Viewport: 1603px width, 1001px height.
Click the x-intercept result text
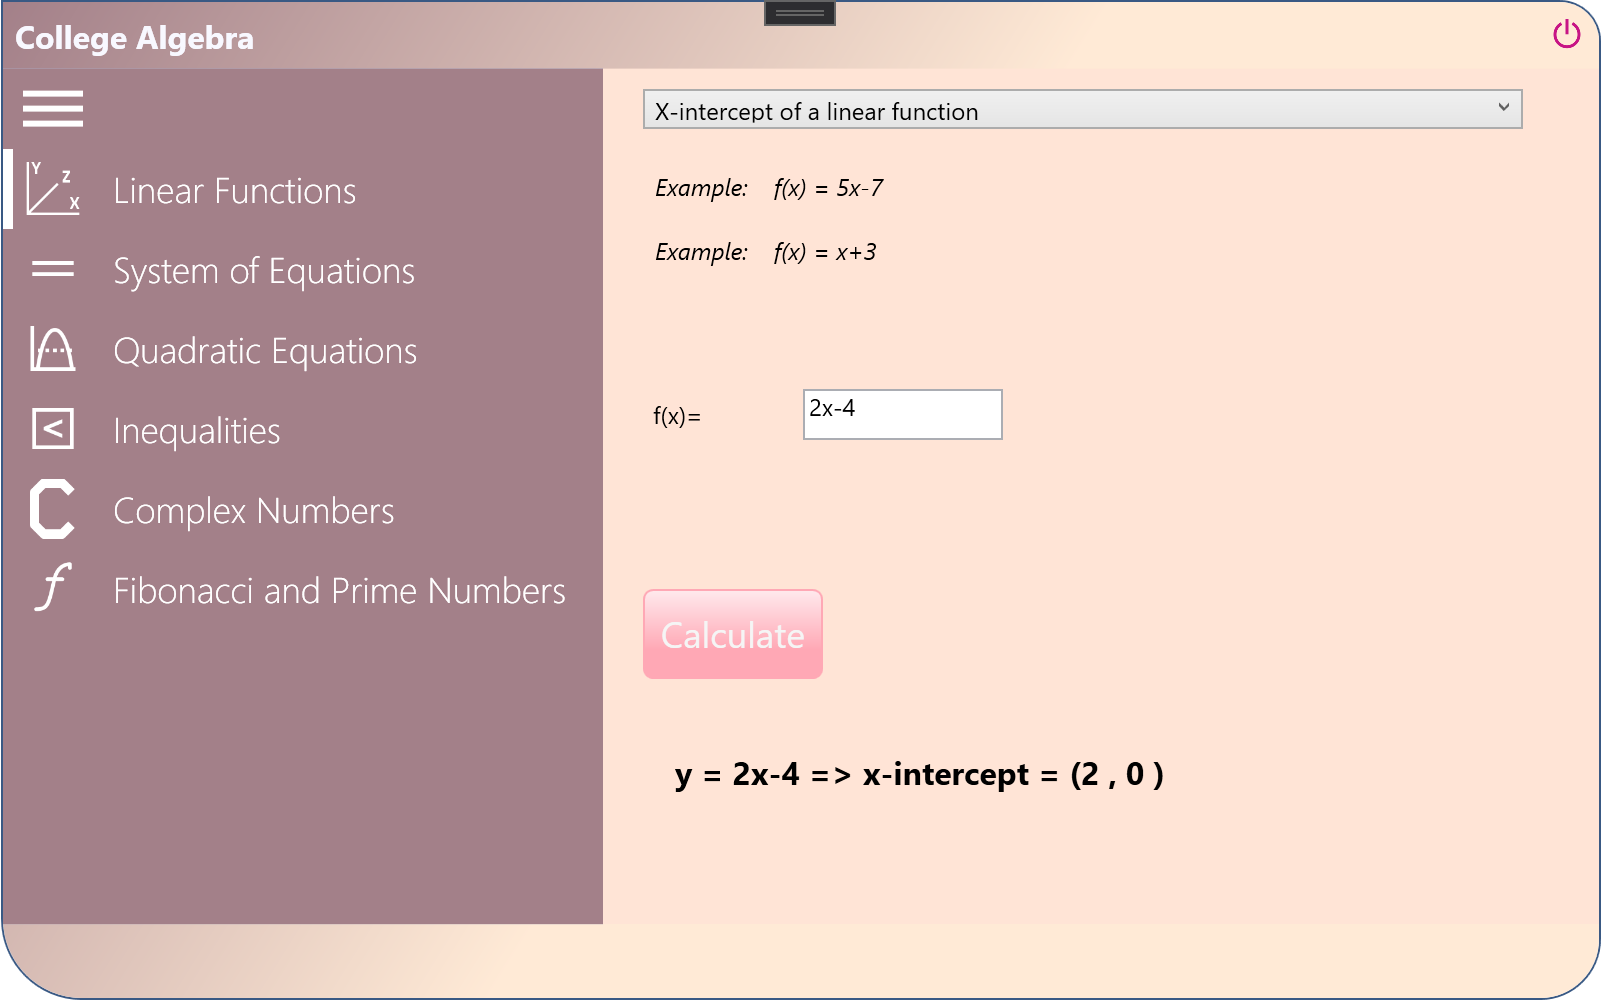pyautogui.click(x=918, y=773)
